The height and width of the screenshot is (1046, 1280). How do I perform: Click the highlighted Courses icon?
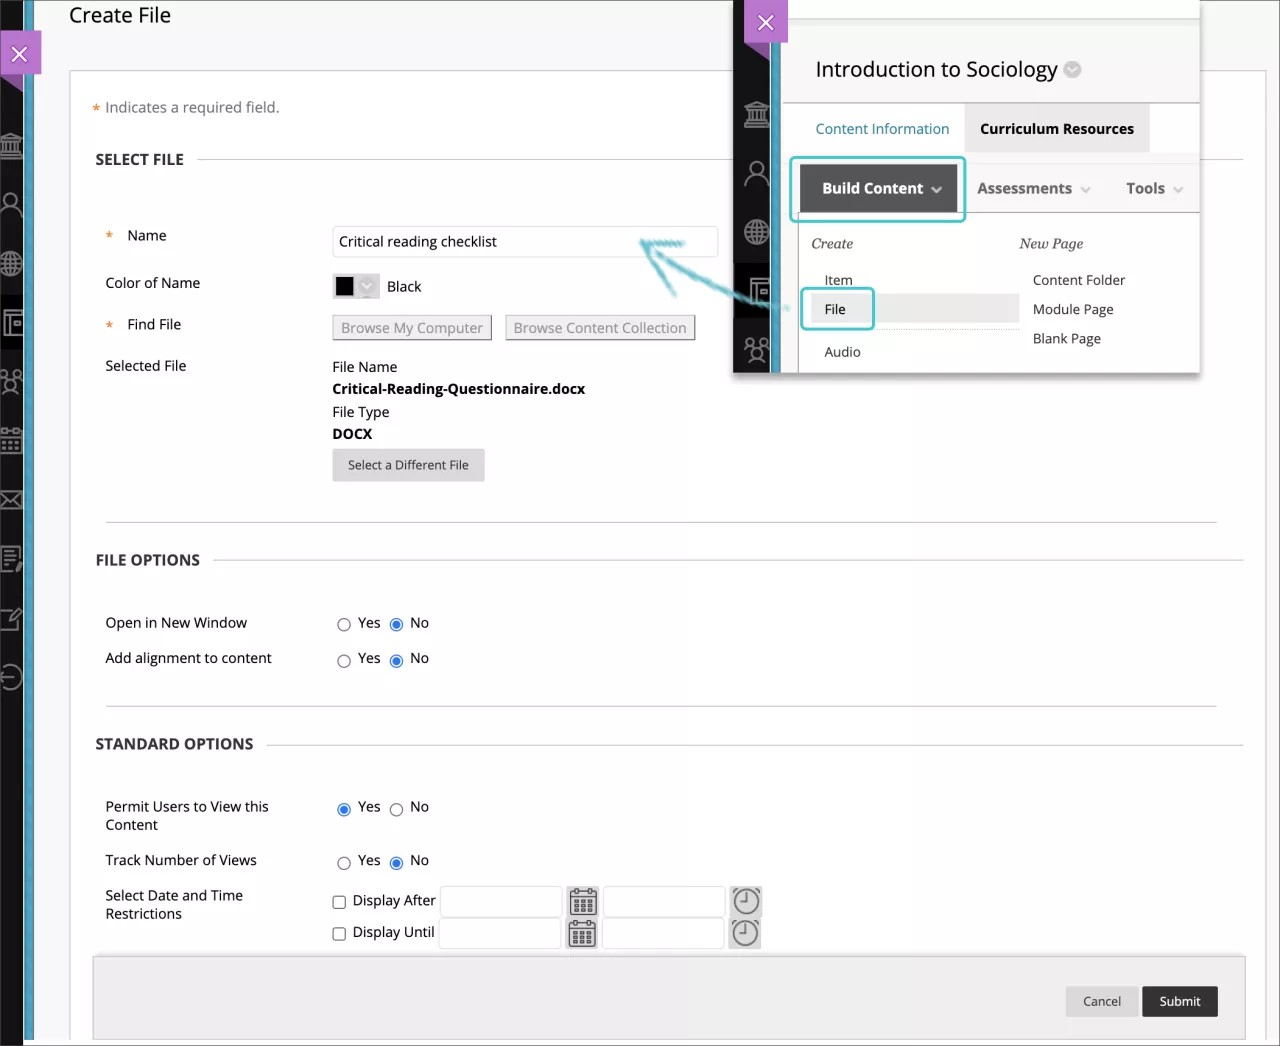click(x=12, y=323)
